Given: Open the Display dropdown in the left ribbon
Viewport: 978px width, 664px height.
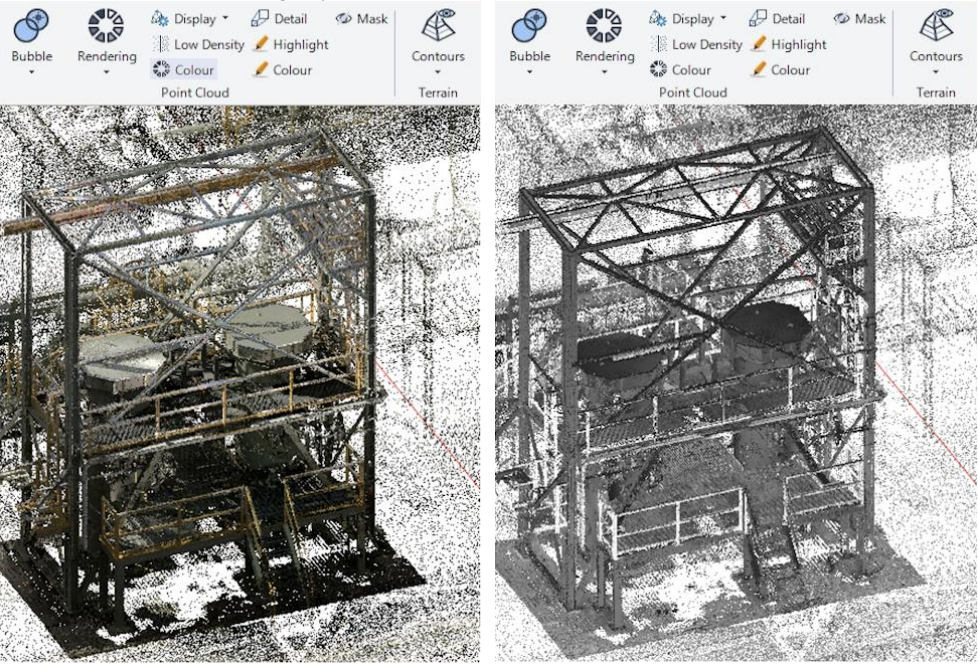Looking at the screenshot, I should pyautogui.click(x=190, y=18).
